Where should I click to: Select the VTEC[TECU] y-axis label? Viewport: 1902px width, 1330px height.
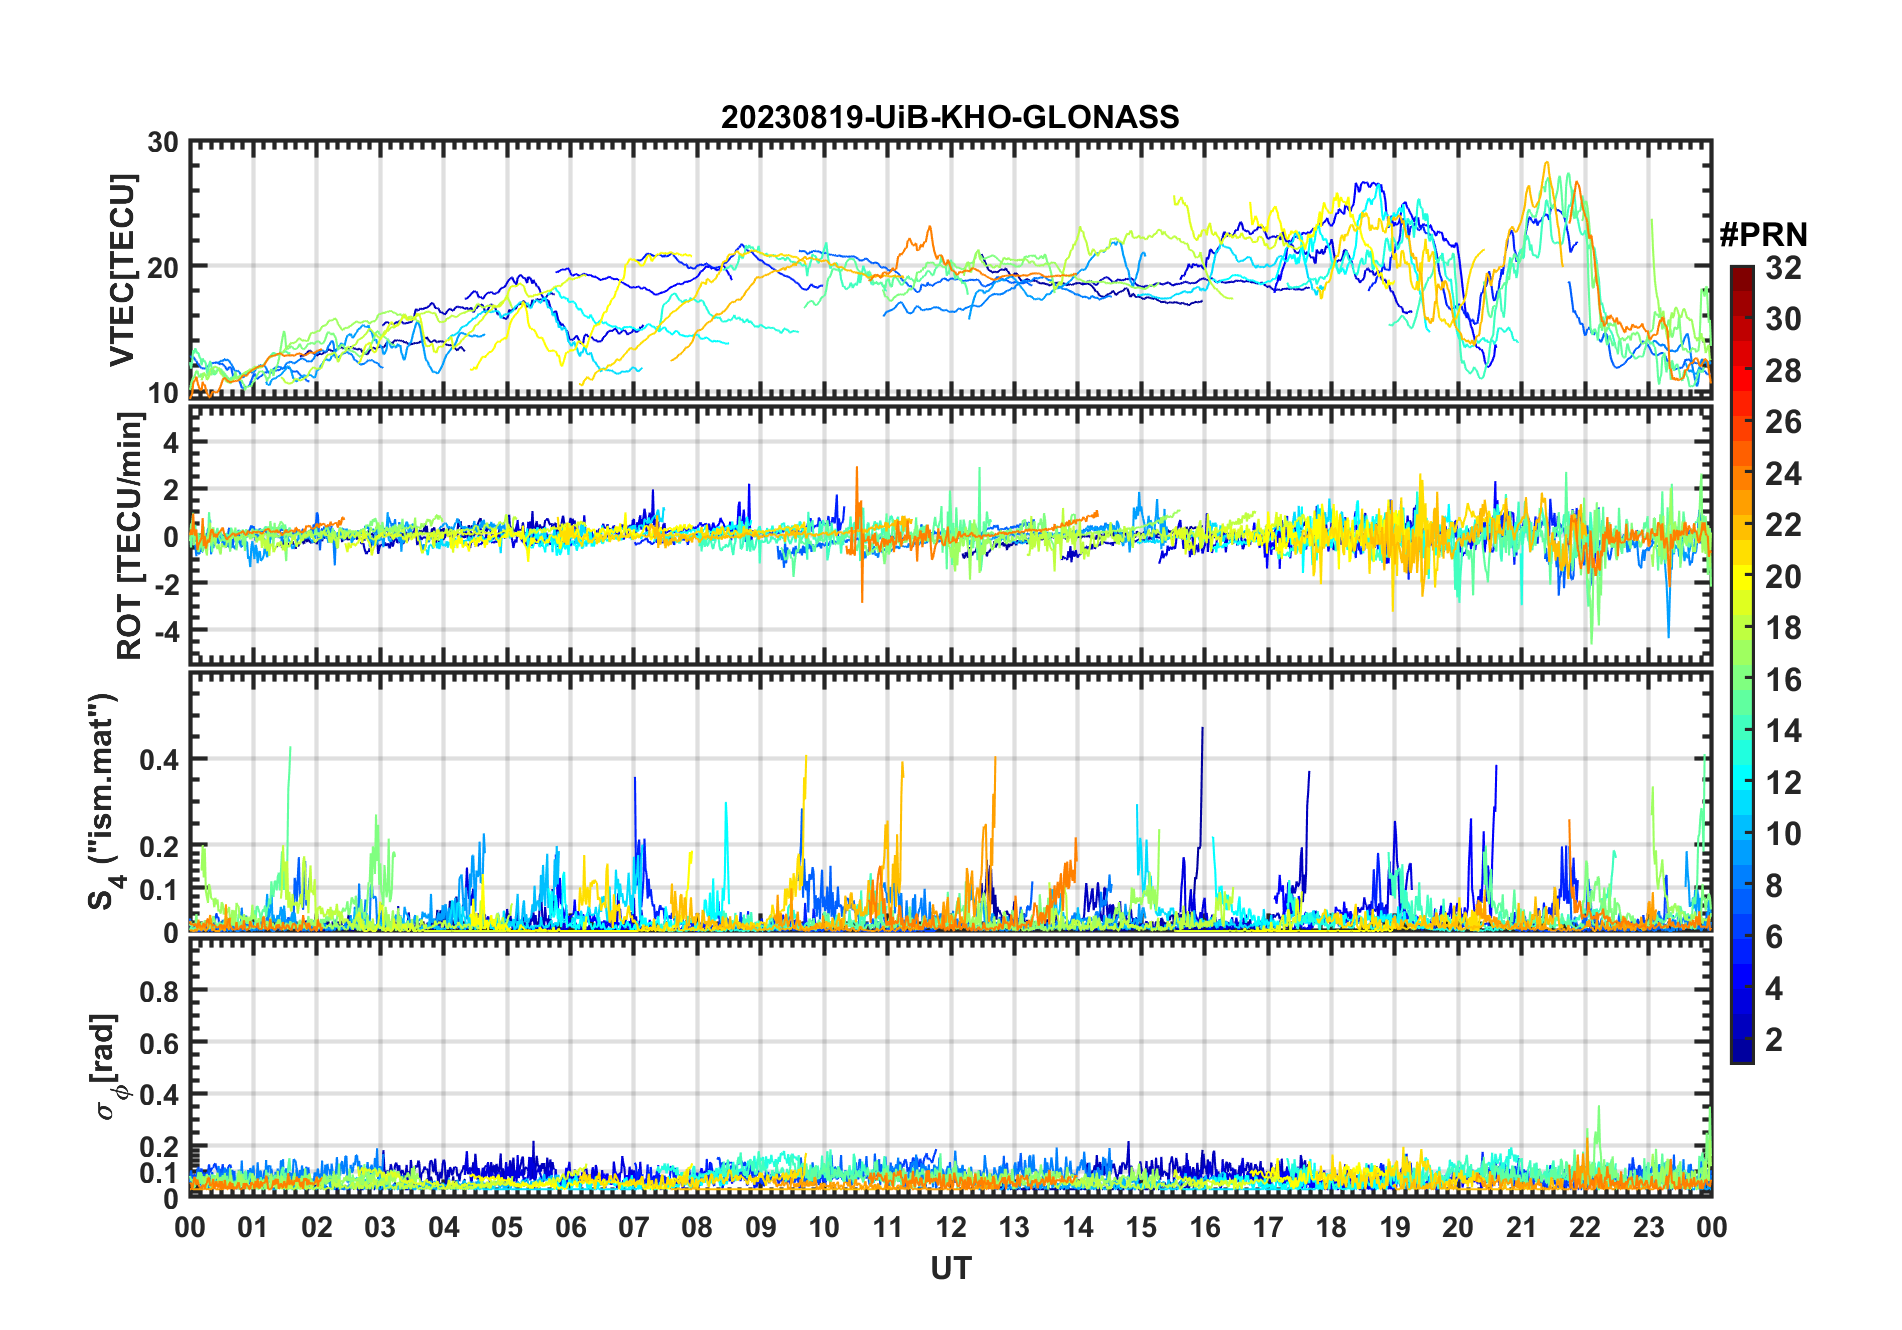pos(121,270)
